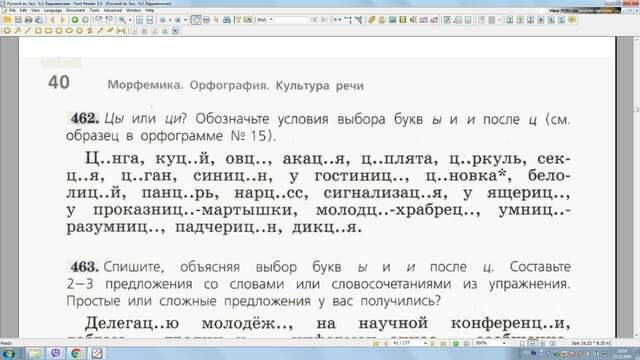Click exercise number 463 in the document

pos(84,267)
